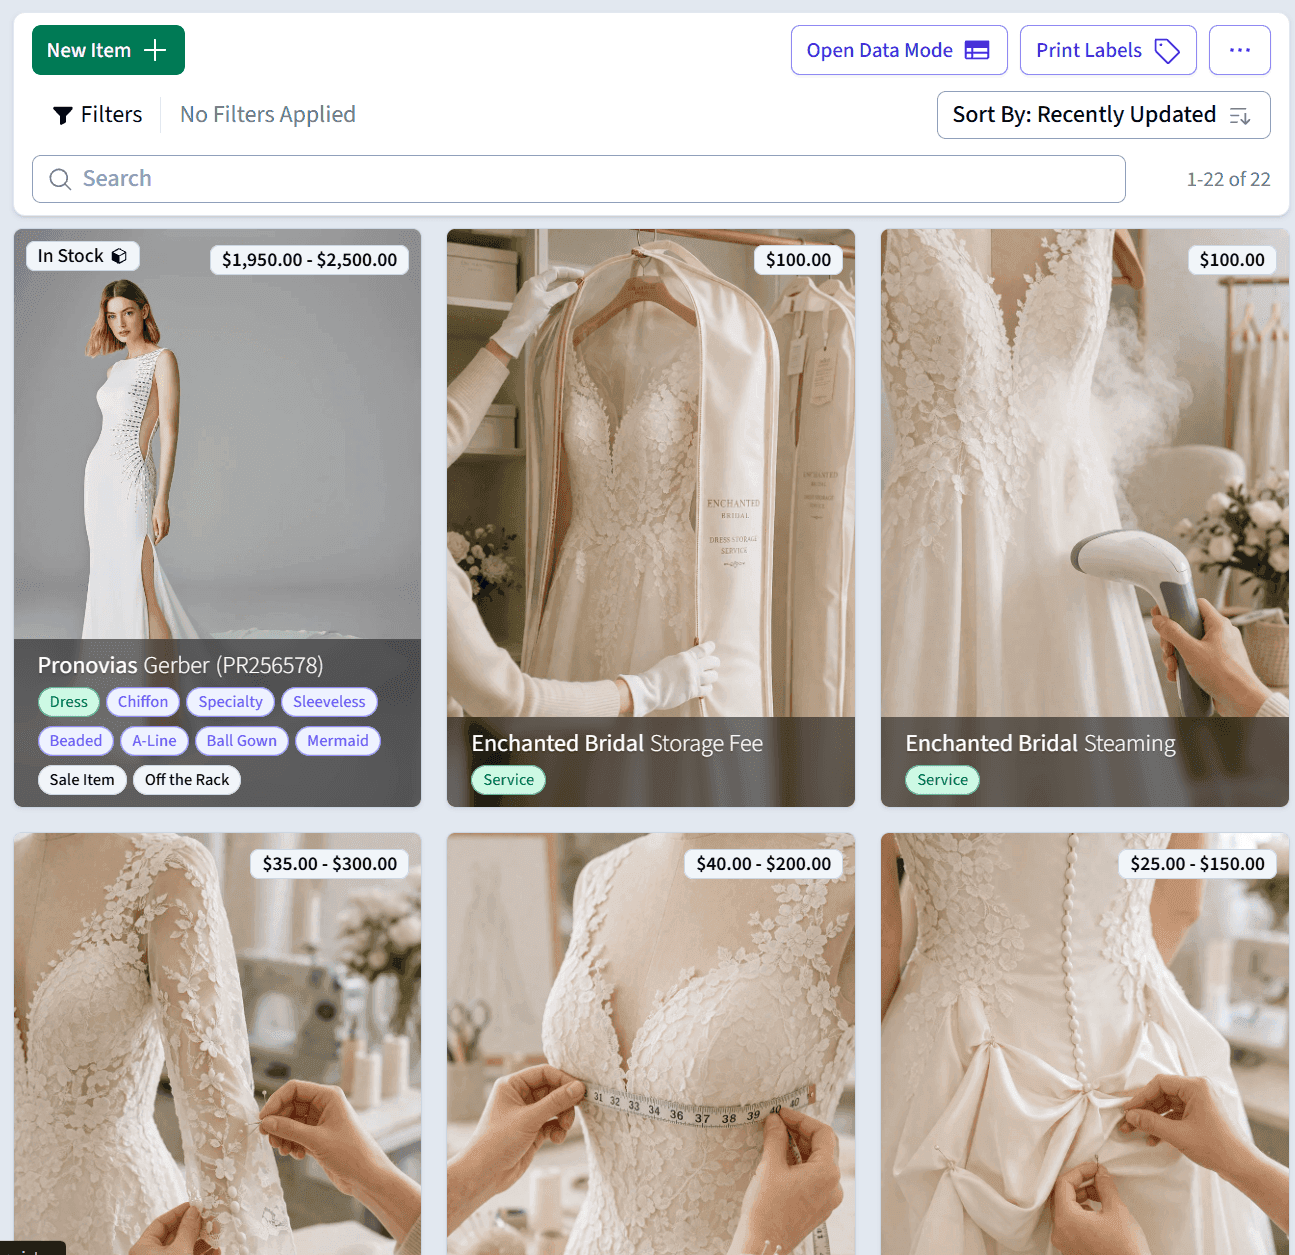The width and height of the screenshot is (1295, 1255).
Task: Select the Beaded tag
Action: tap(76, 741)
